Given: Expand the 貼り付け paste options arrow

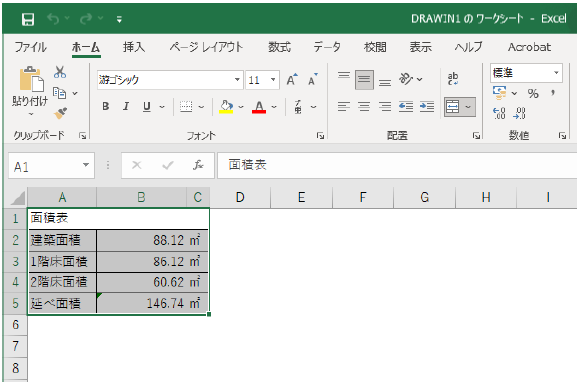Looking at the screenshot, I should [31, 114].
